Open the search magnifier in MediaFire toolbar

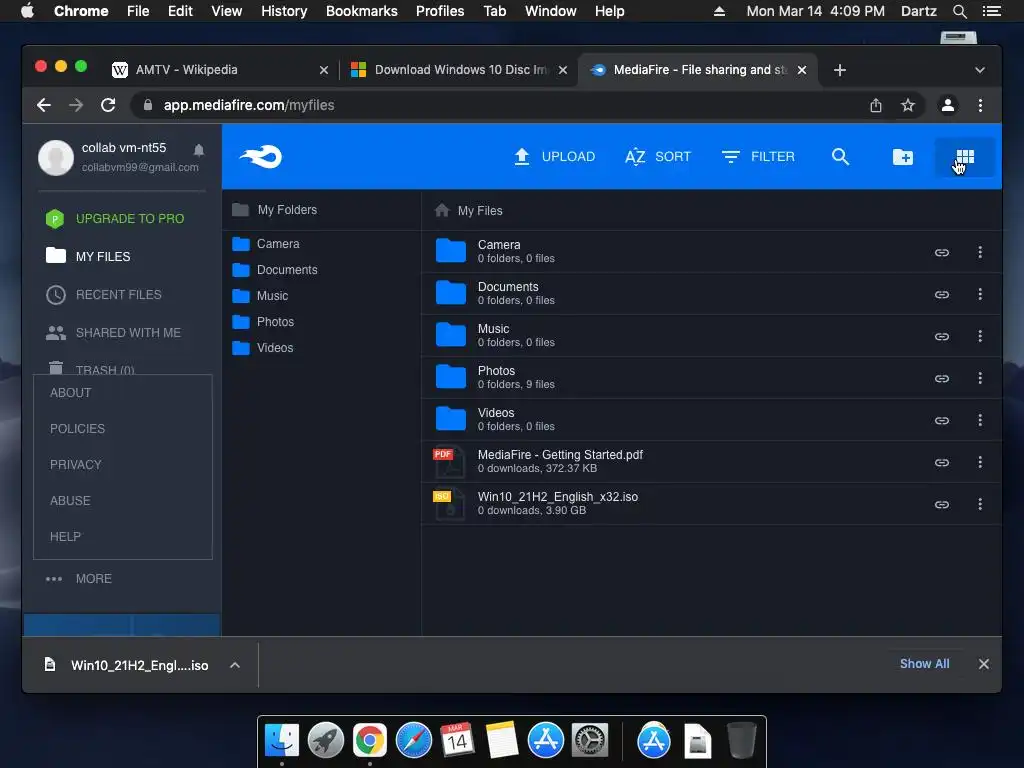click(x=840, y=157)
